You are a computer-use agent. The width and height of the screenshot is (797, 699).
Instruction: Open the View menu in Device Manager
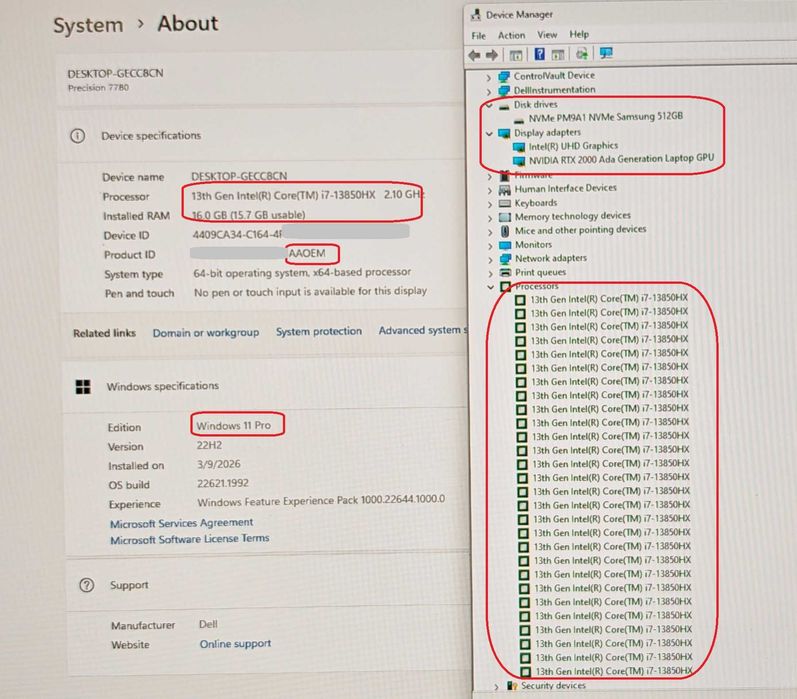point(547,35)
